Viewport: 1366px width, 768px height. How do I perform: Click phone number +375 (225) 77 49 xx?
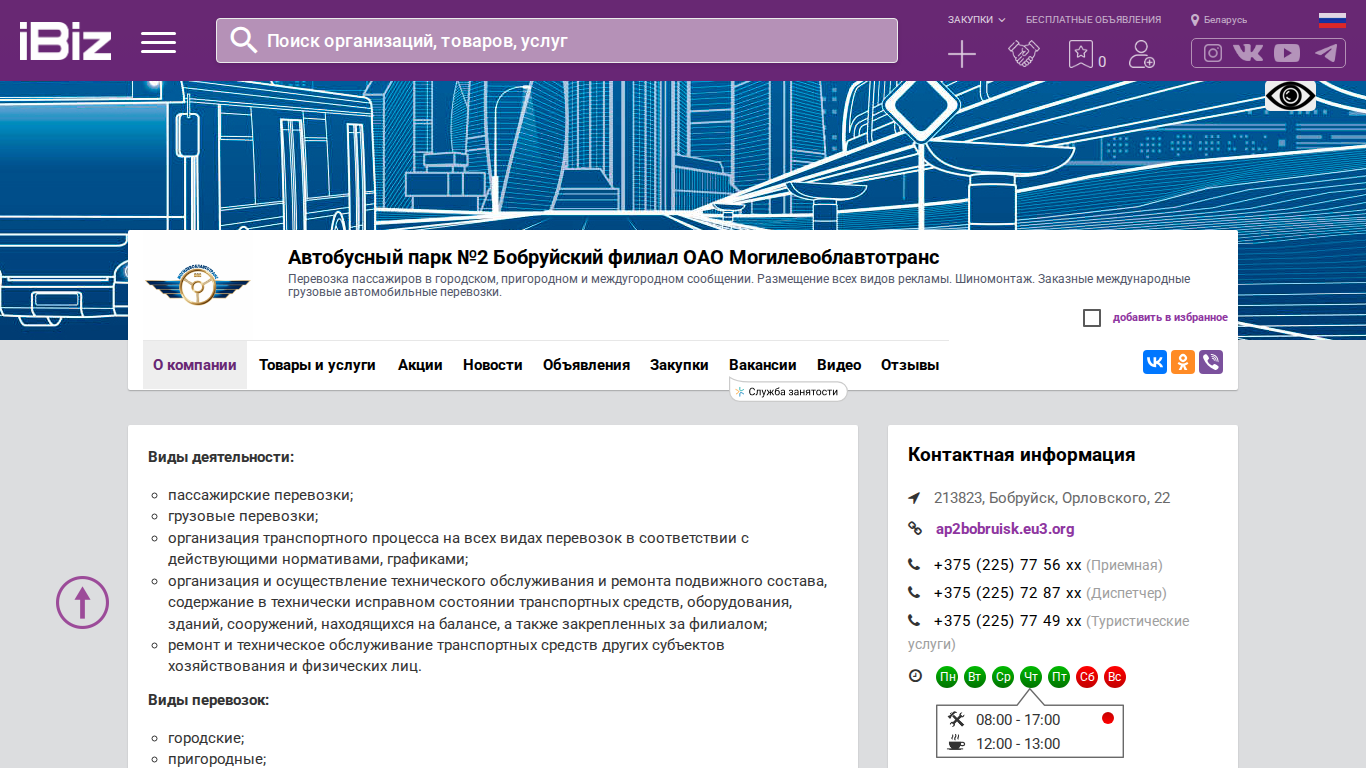coord(1007,621)
